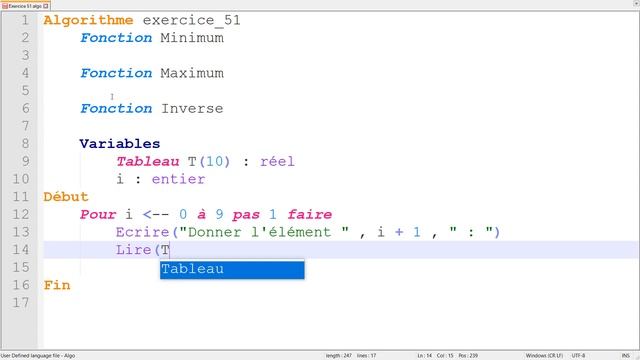Click the name exercice_51 on line 1

coord(191,20)
